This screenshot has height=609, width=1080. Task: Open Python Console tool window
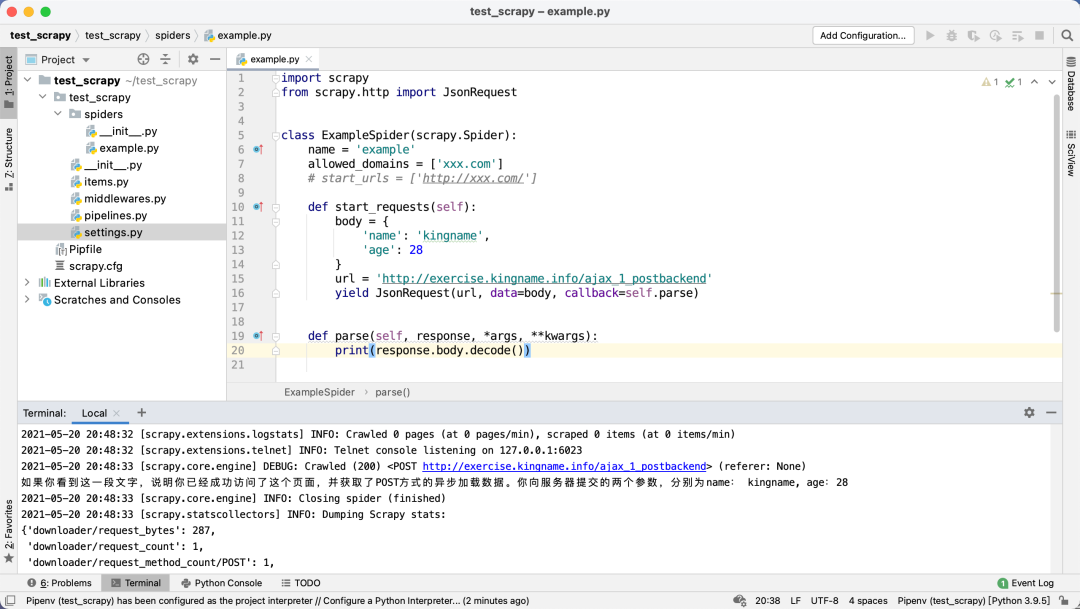pyautogui.click(x=221, y=583)
